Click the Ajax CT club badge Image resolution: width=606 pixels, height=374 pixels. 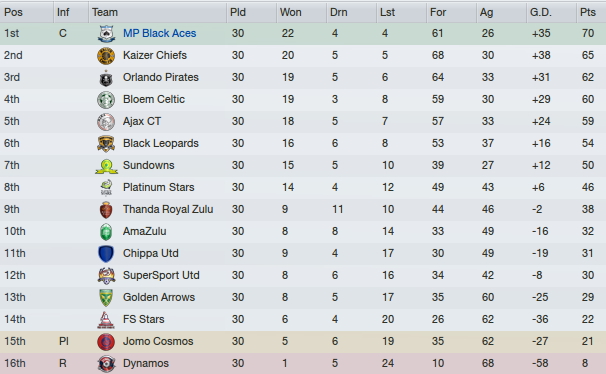coord(106,122)
